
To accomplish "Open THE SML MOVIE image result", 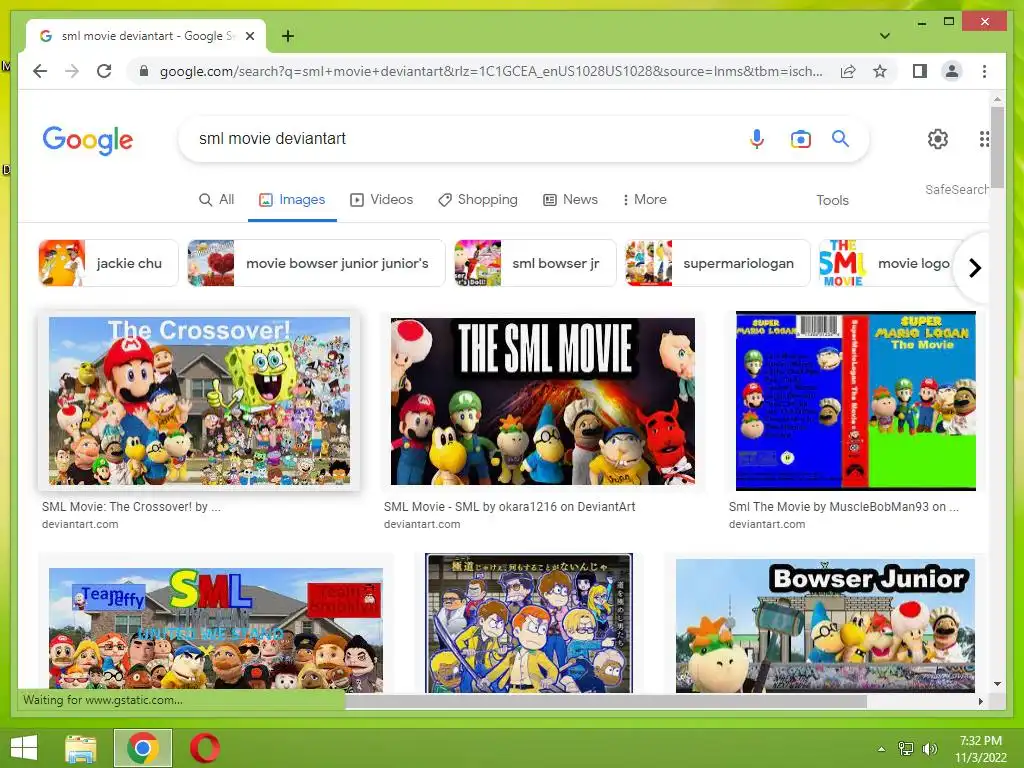I will coord(543,401).
